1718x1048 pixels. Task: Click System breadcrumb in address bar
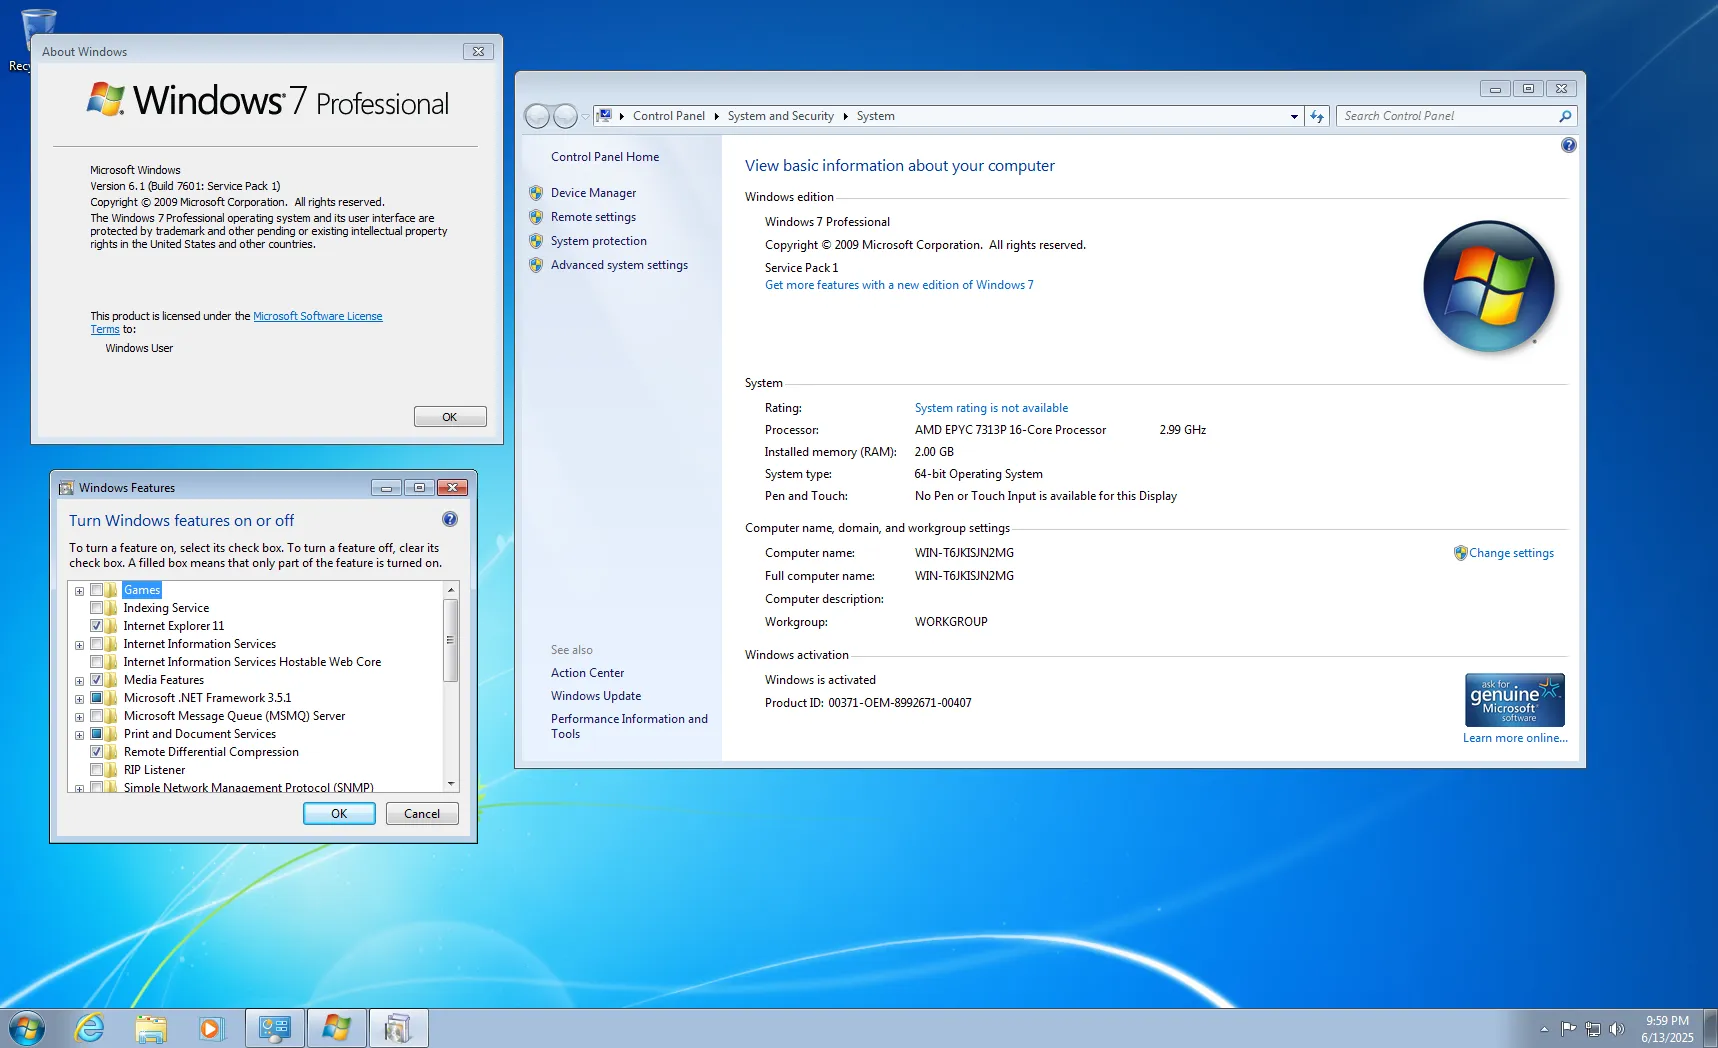875,116
